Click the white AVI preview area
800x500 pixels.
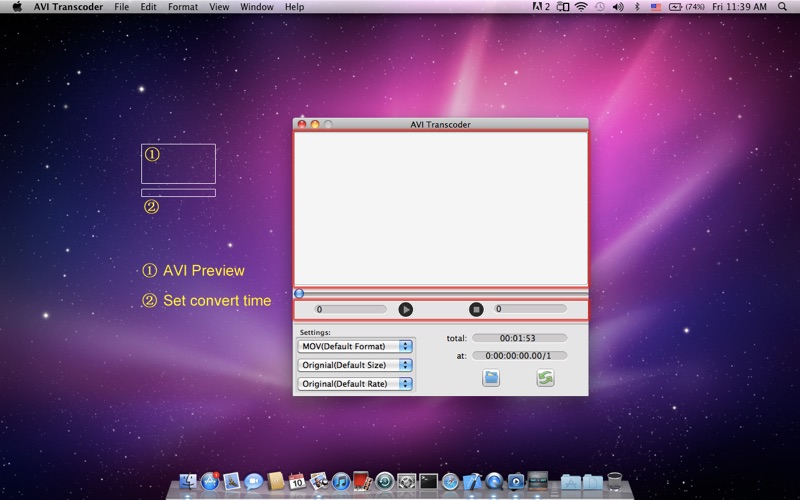[x=441, y=209]
